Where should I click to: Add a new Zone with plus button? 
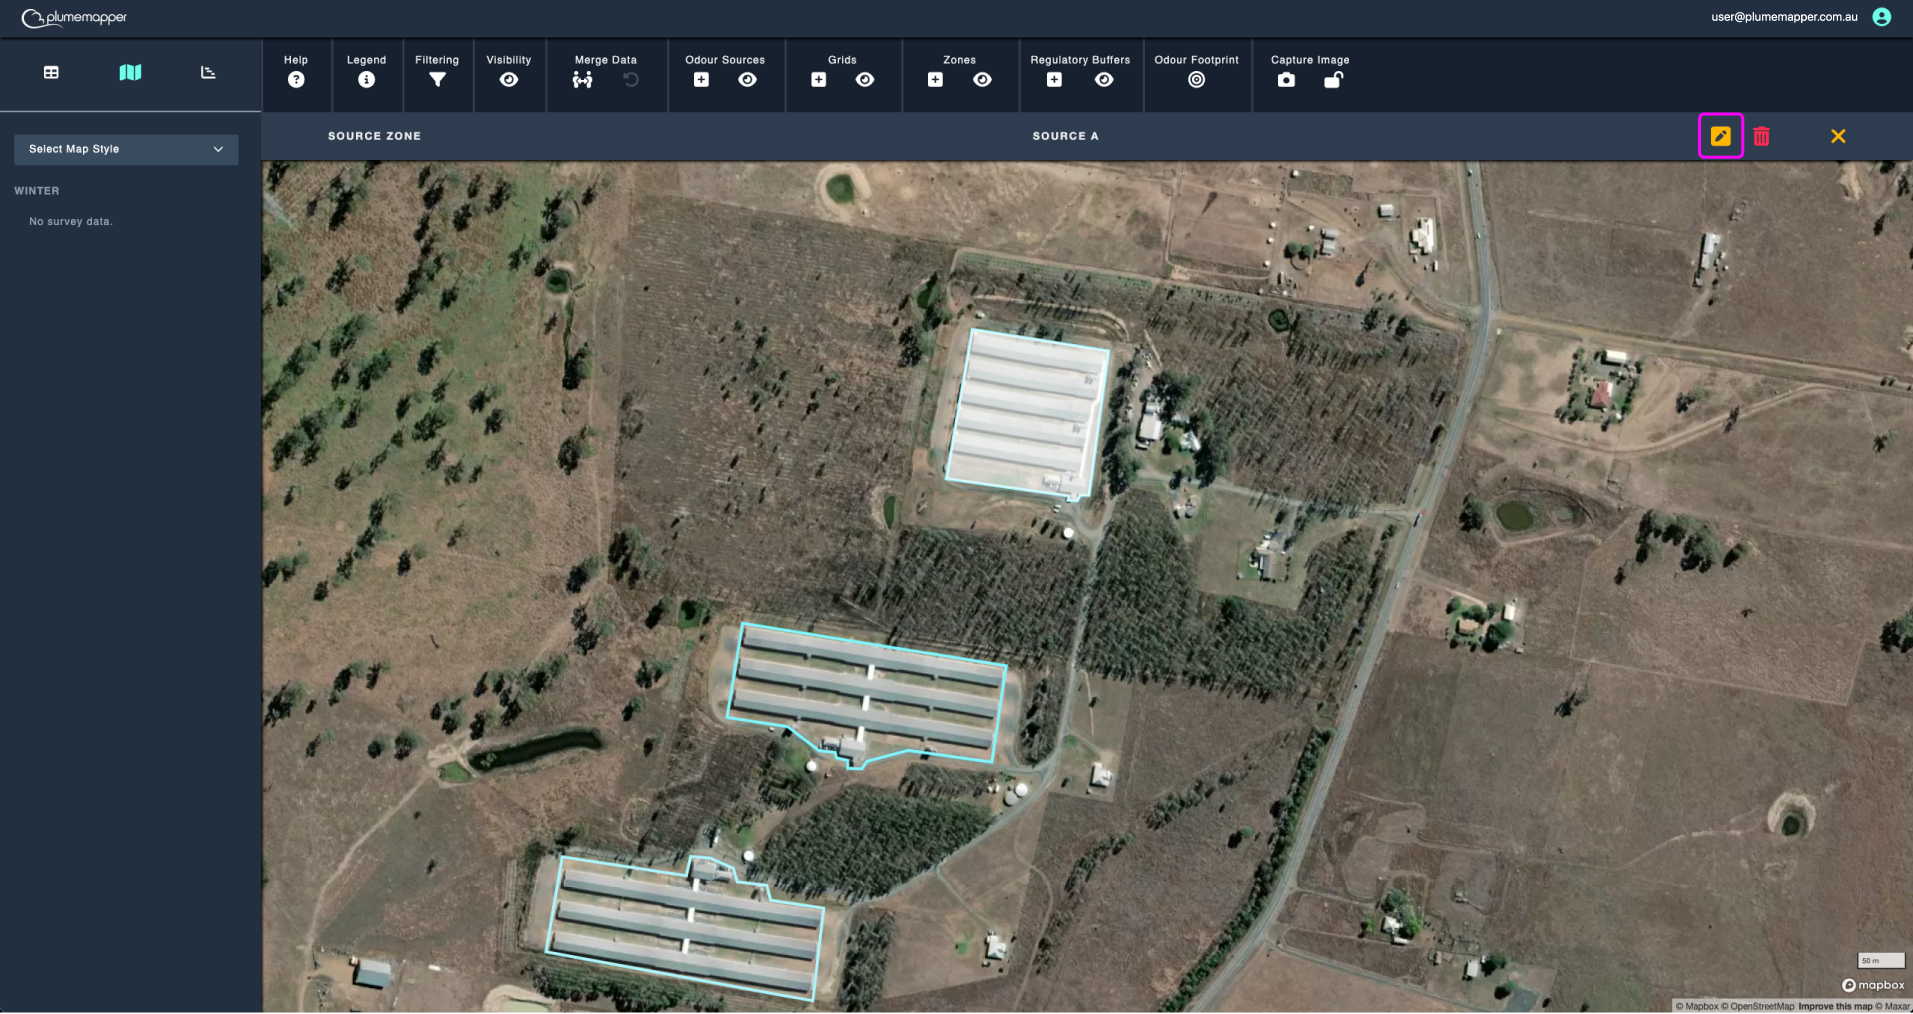click(935, 80)
